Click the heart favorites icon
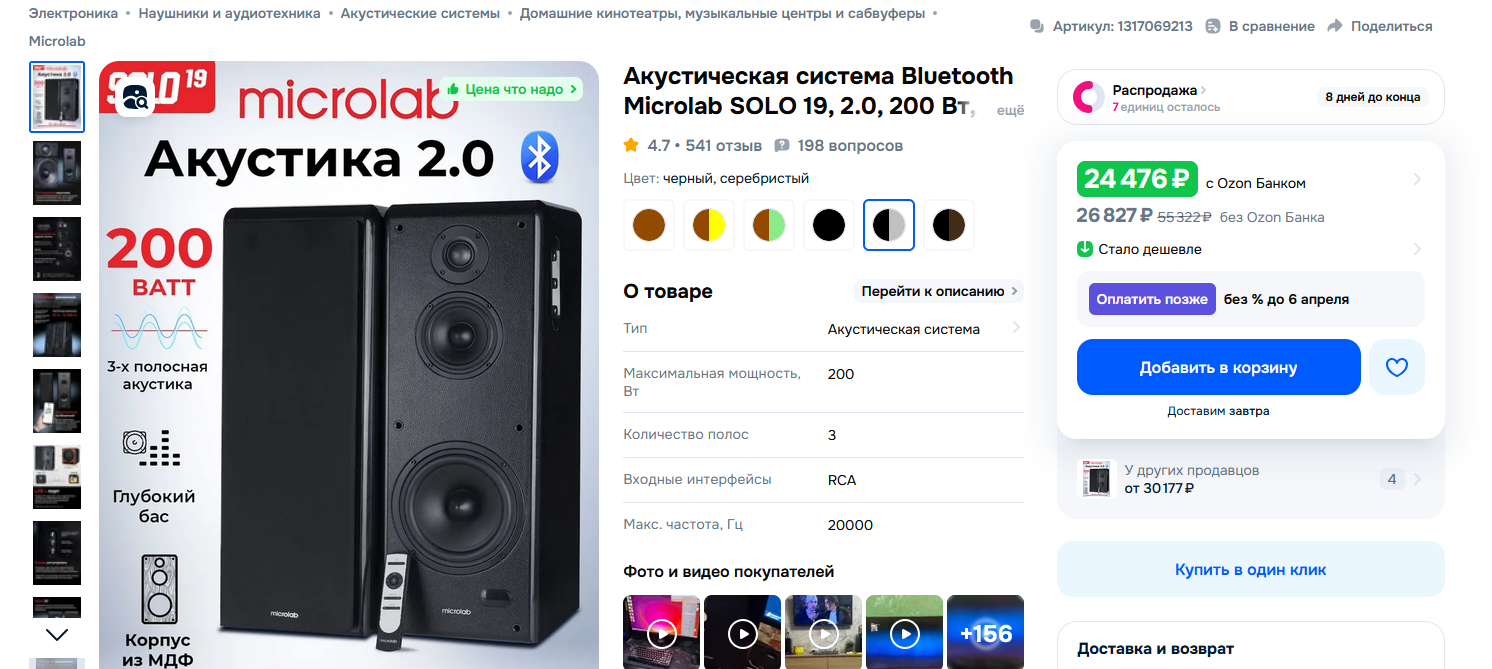 point(1396,367)
